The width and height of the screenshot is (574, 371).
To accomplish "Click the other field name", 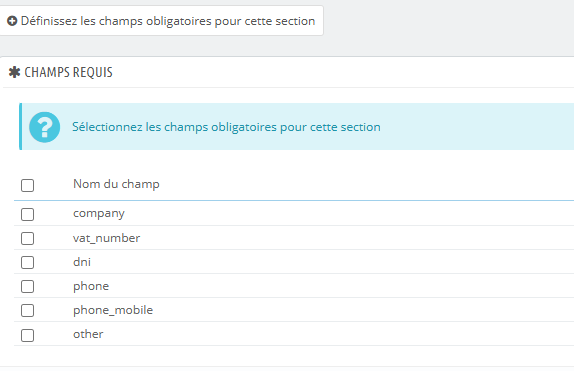I will pyautogui.click(x=88, y=334).
